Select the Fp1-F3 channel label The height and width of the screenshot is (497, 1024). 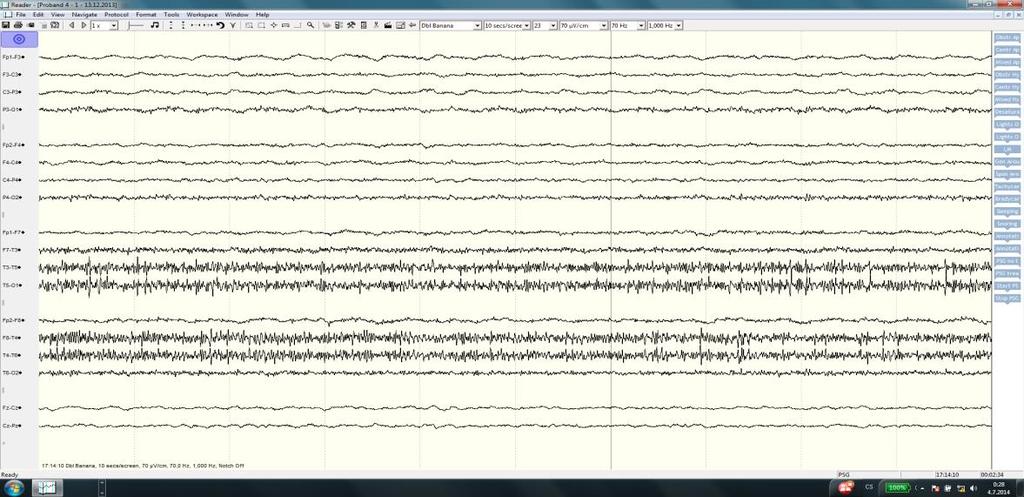[13, 57]
